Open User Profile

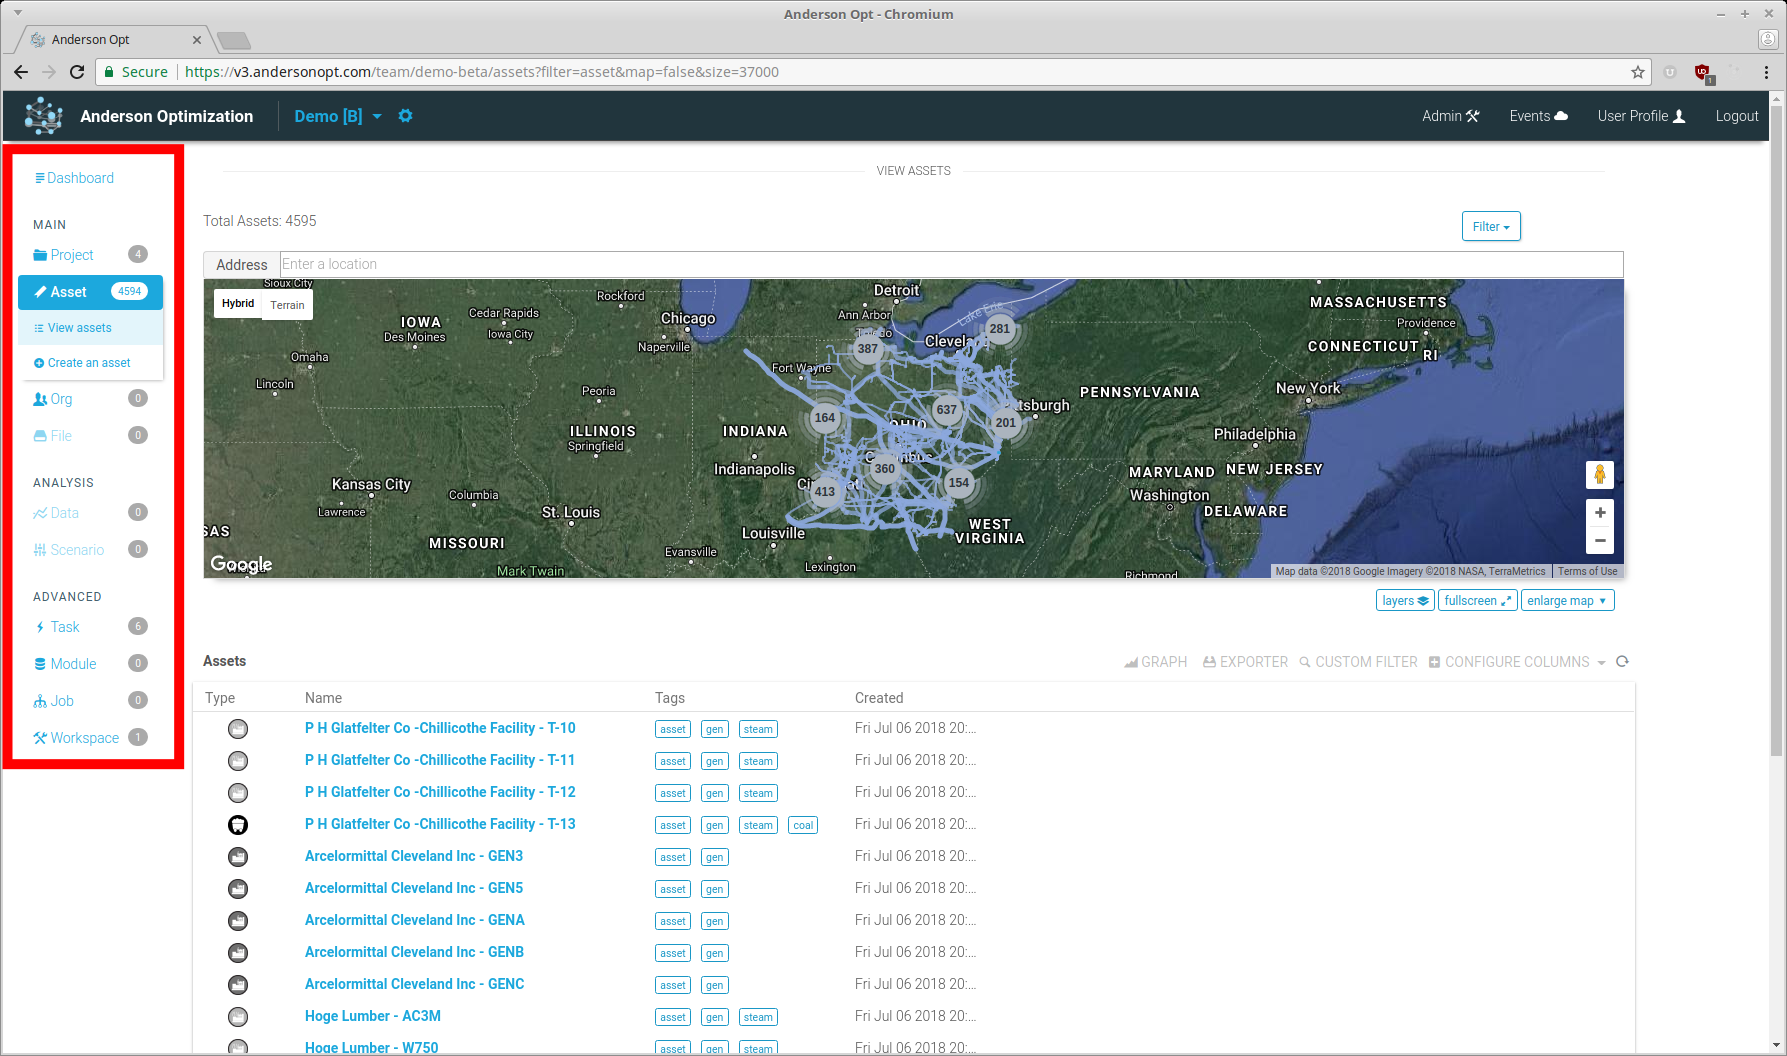click(1641, 116)
